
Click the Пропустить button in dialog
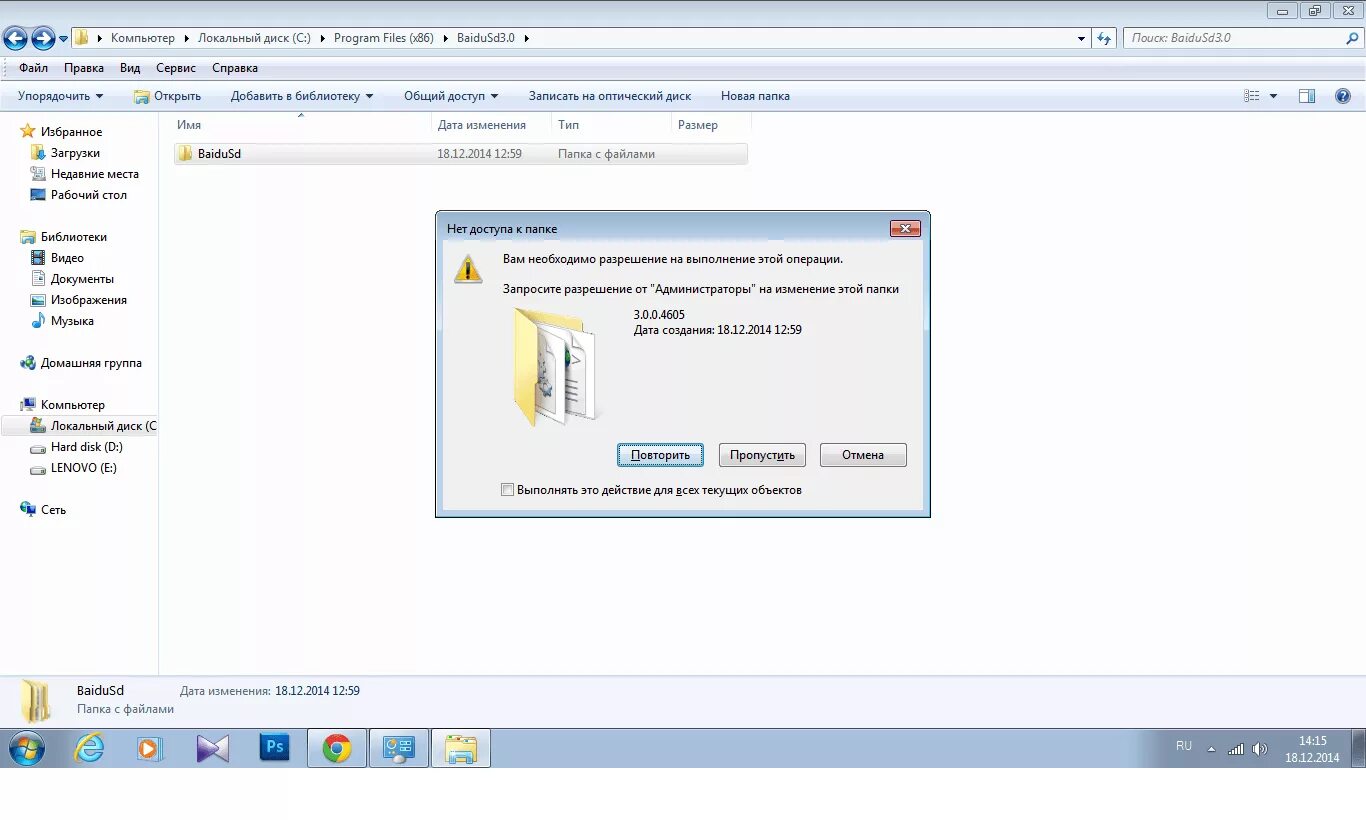tap(762, 455)
